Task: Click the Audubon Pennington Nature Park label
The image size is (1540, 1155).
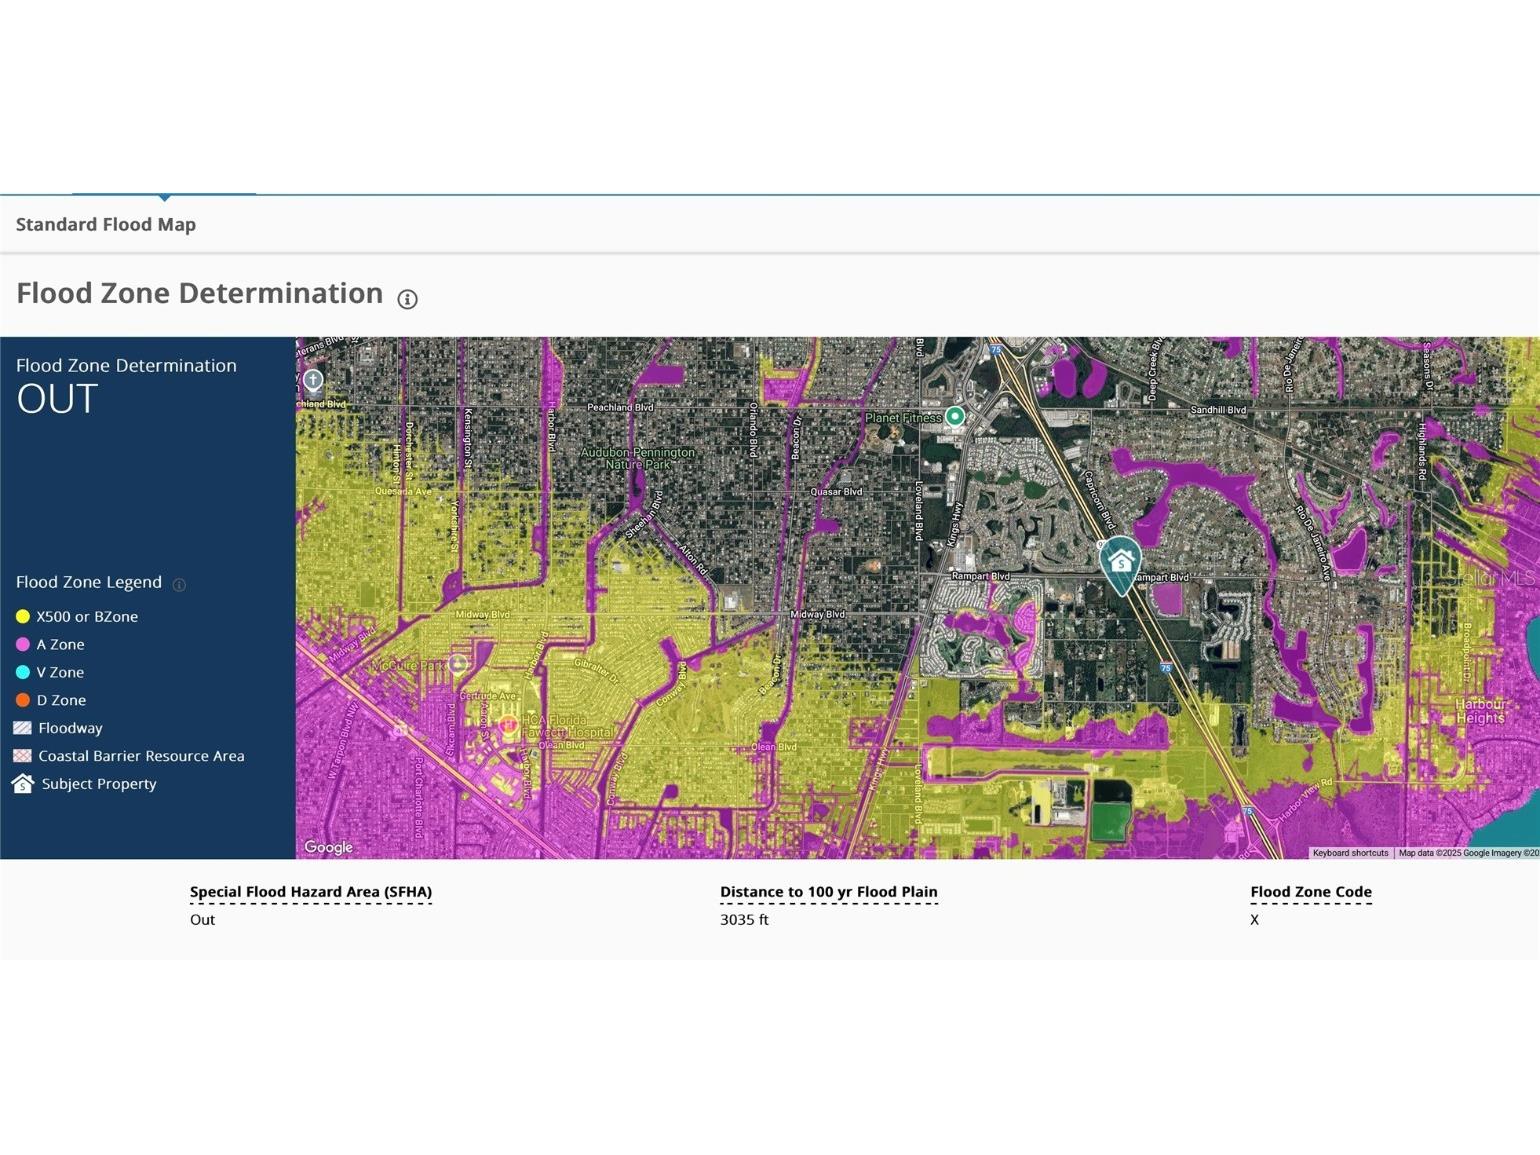Action: (x=638, y=458)
